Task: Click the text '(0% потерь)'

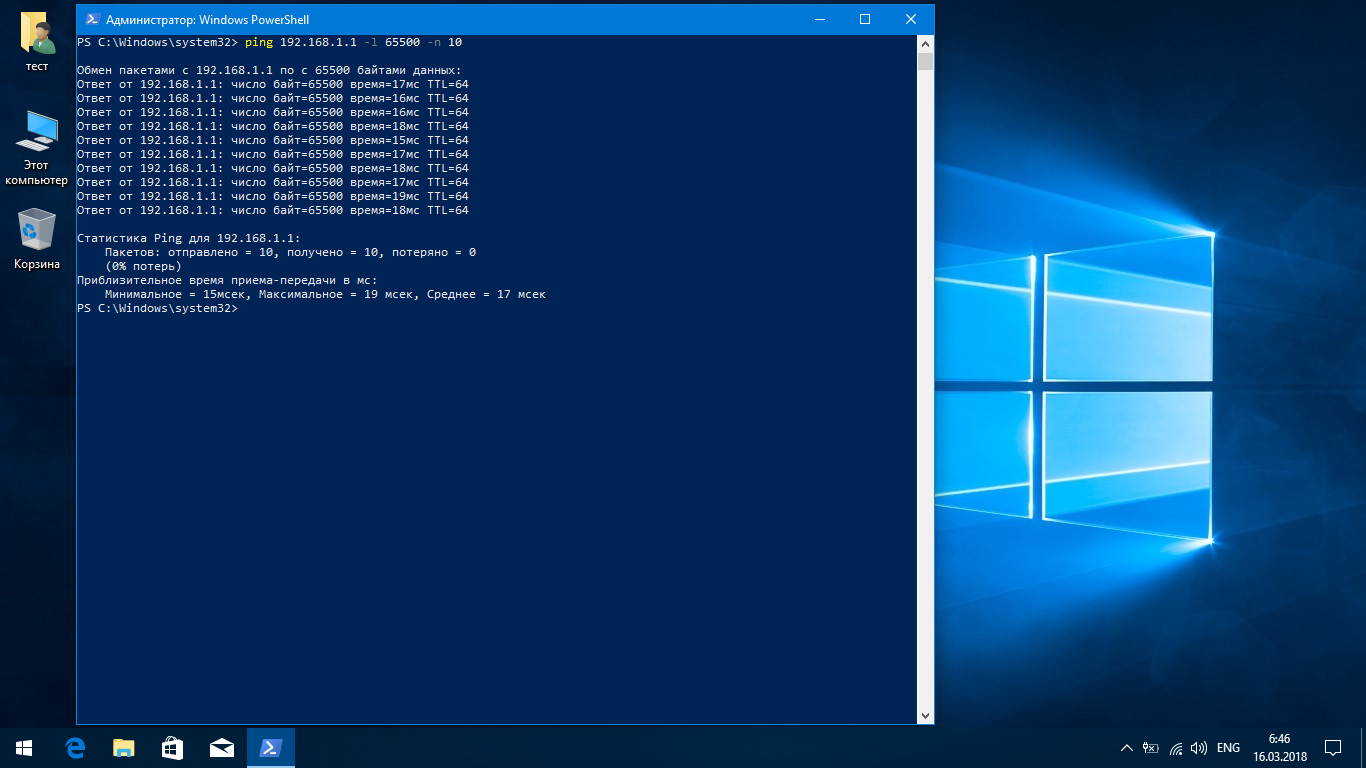Action: [x=143, y=266]
